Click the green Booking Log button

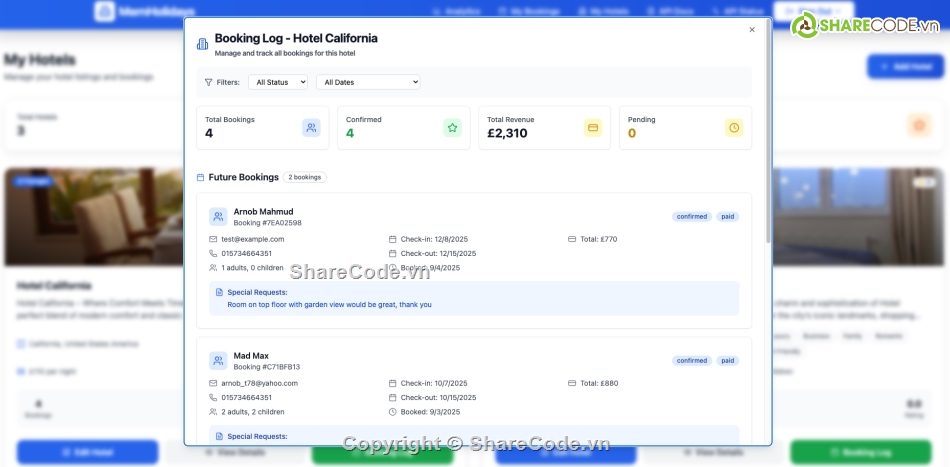pyautogui.click(x=860, y=452)
